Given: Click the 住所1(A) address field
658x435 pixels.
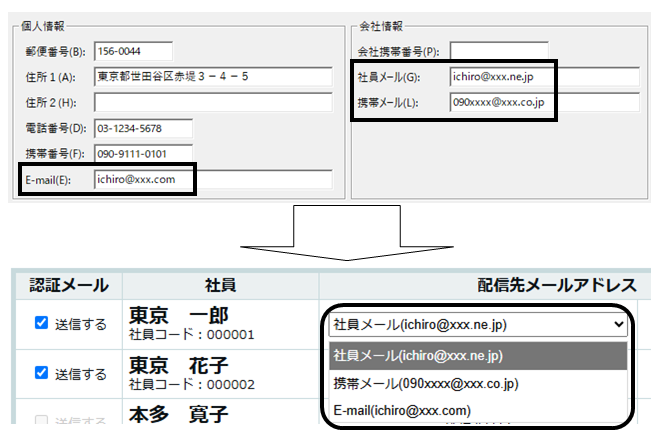Looking at the screenshot, I should coord(213,77).
